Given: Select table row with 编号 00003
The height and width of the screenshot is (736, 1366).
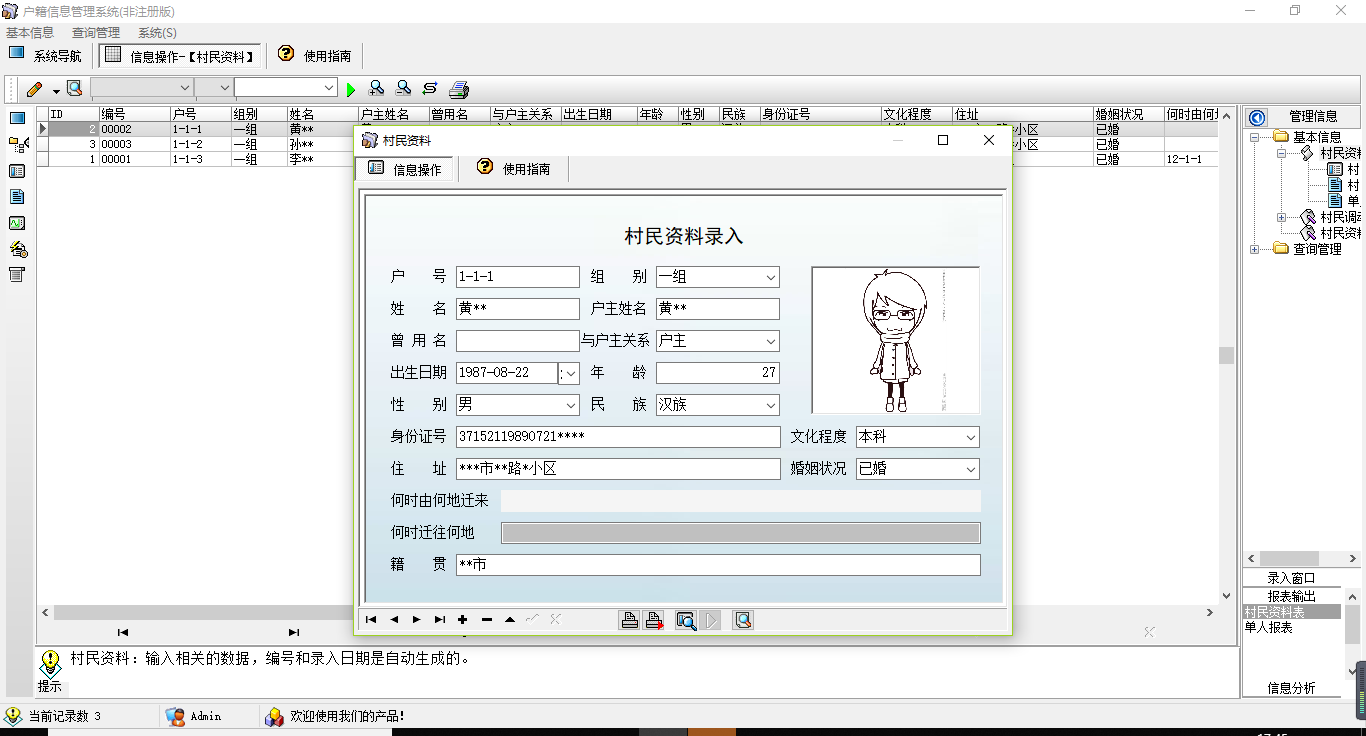Looking at the screenshot, I should 627,144.
